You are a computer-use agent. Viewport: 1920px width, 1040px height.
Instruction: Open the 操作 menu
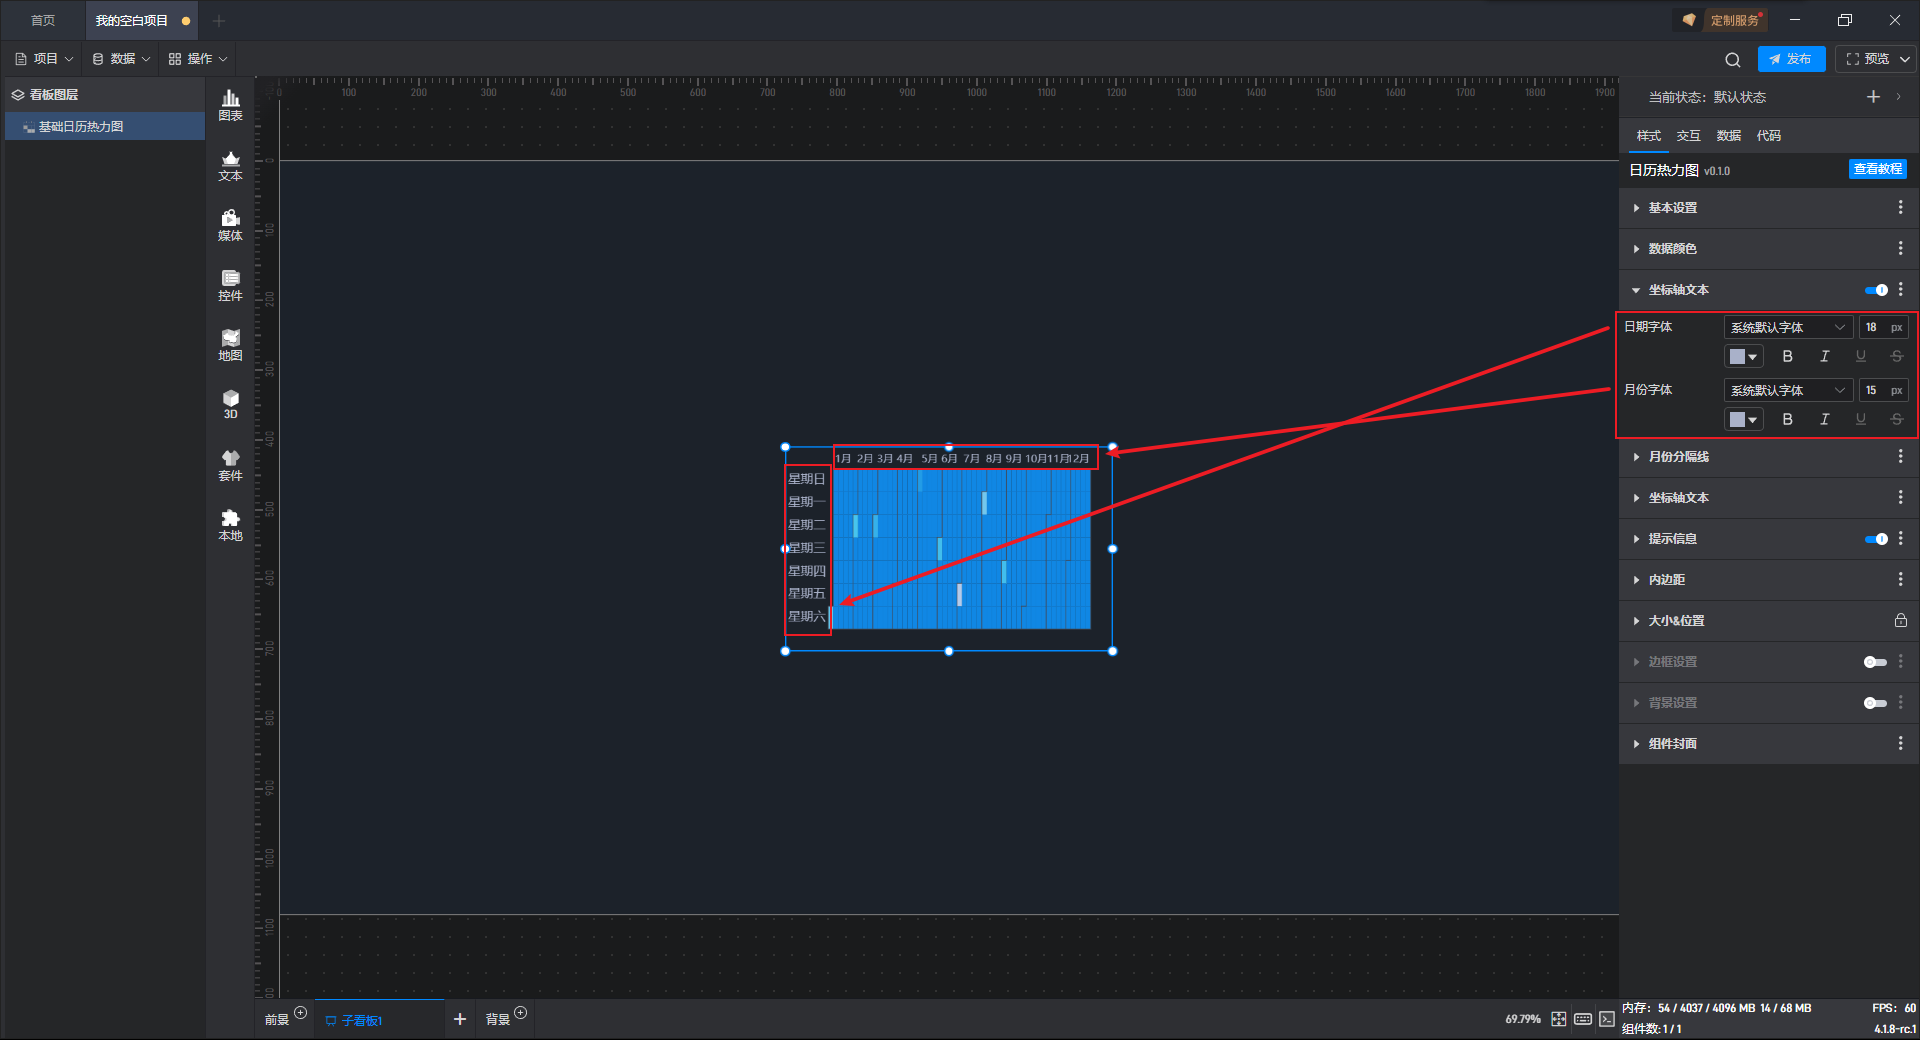coord(198,59)
